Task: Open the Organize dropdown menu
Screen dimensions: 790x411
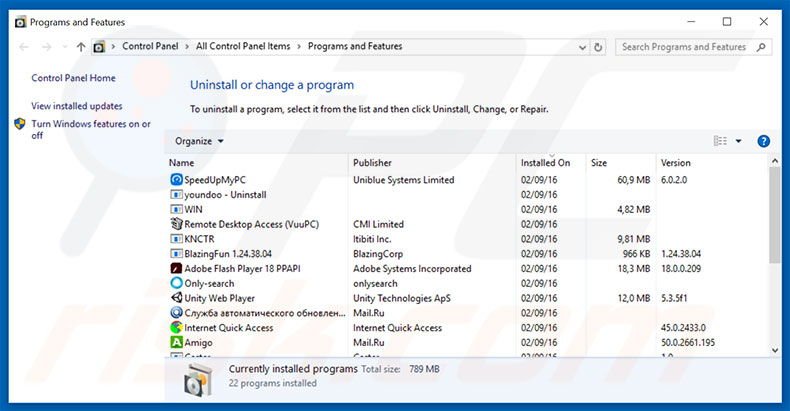Action: pyautogui.click(x=199, y=141)
